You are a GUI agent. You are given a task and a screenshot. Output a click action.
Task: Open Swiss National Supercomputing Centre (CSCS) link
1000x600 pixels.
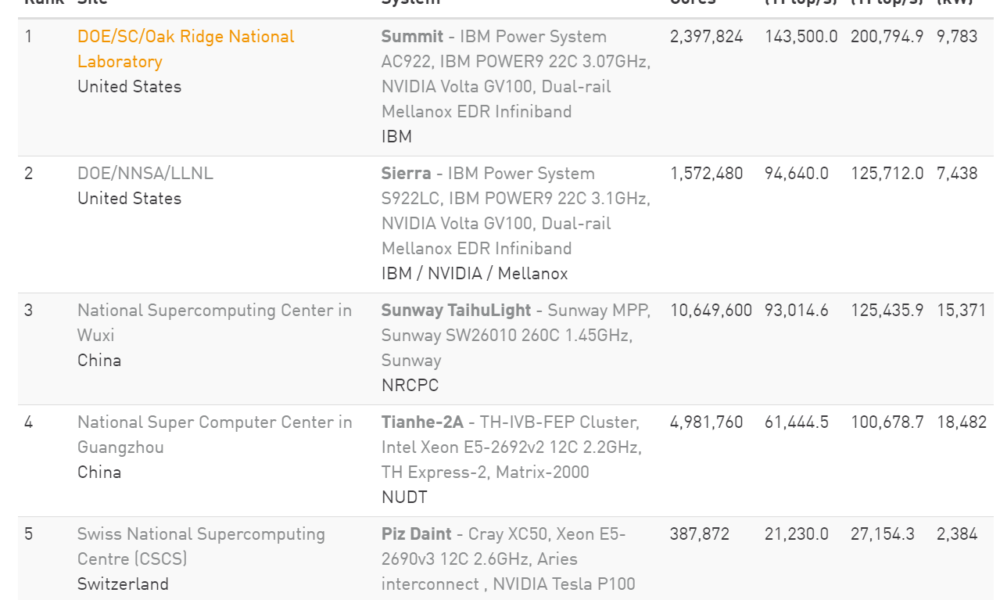[201, 546]
